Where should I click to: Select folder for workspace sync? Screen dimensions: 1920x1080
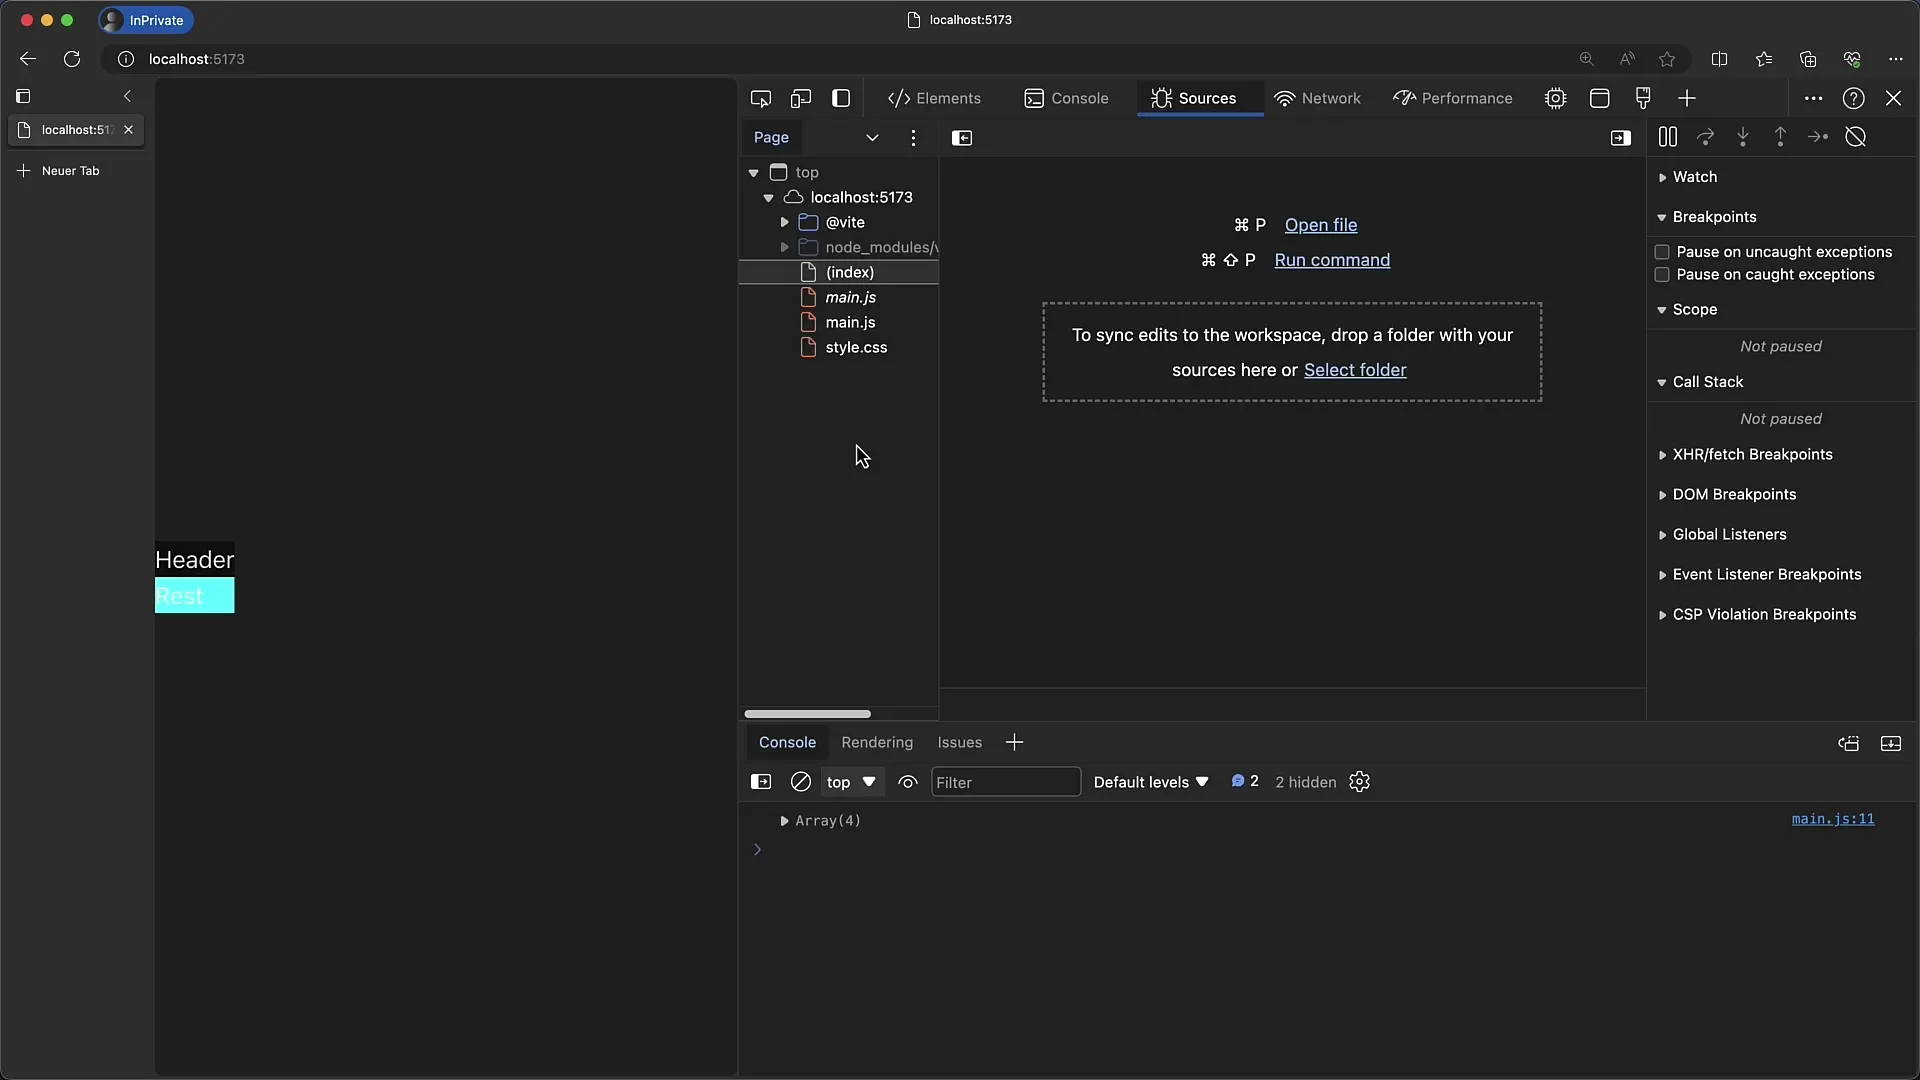(1354, 369)
